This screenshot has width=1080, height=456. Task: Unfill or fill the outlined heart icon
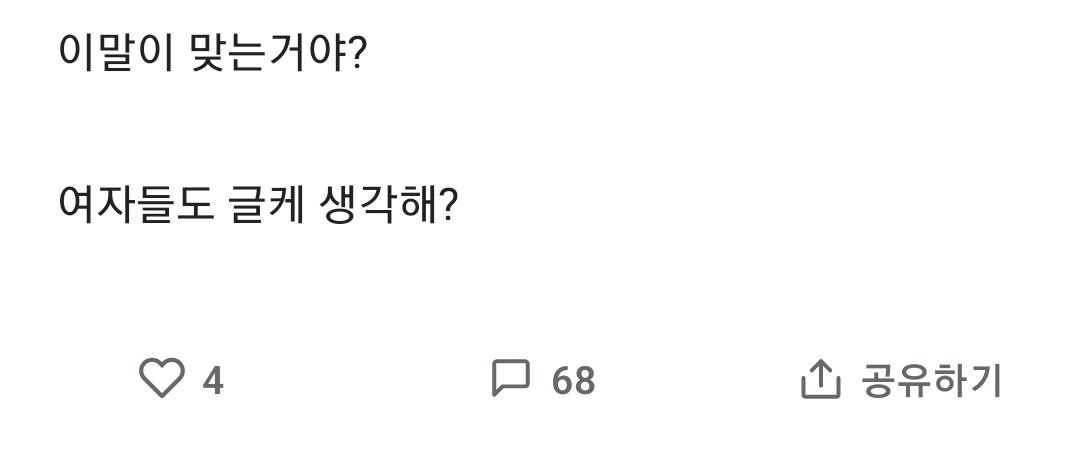point(161,380)
